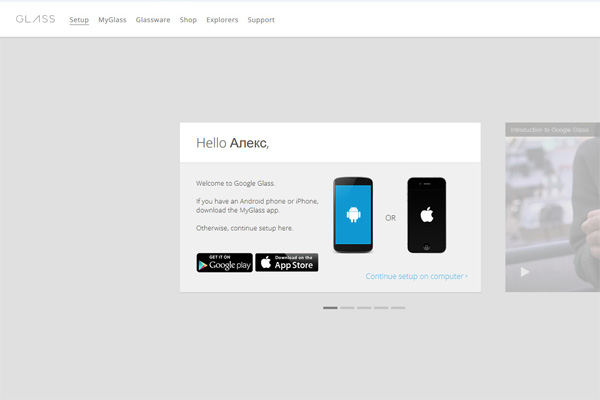Select the Android phone image
Screen dimensions: 600x400
[x=353, y=215]
